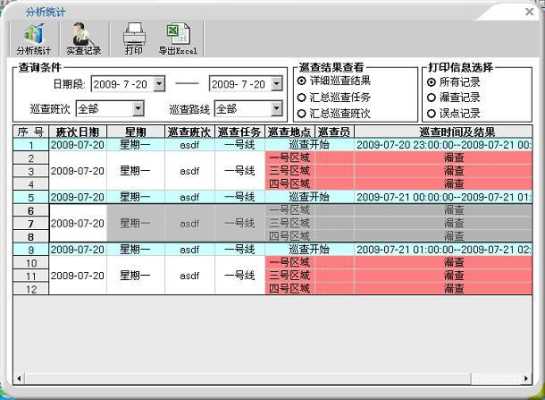This screenshot has width=545, height=400.
Task: Click 巡查开始 in row 9
Action: [309, 249]
